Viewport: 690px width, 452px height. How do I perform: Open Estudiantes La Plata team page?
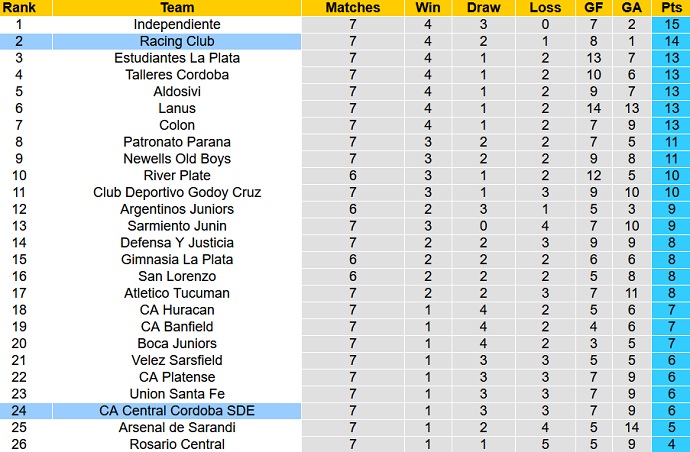[x=176, y=58]
